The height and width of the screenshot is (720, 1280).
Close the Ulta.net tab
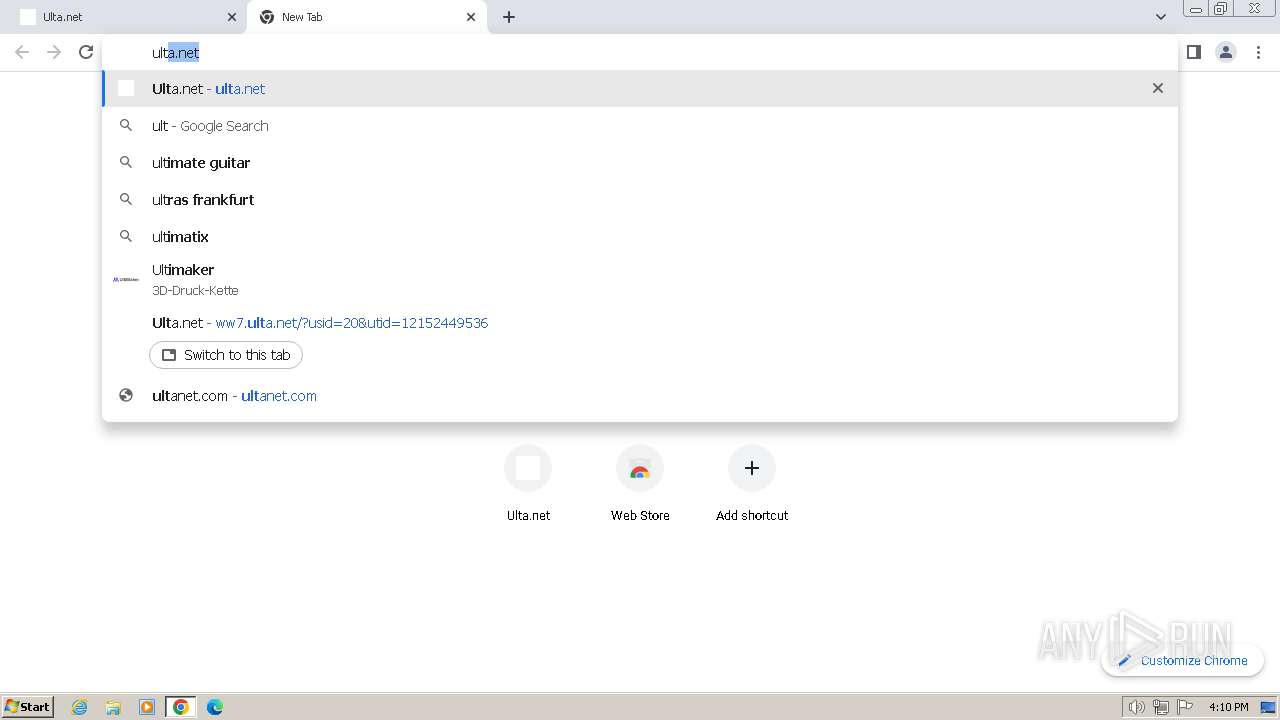[x=232, y=17]
